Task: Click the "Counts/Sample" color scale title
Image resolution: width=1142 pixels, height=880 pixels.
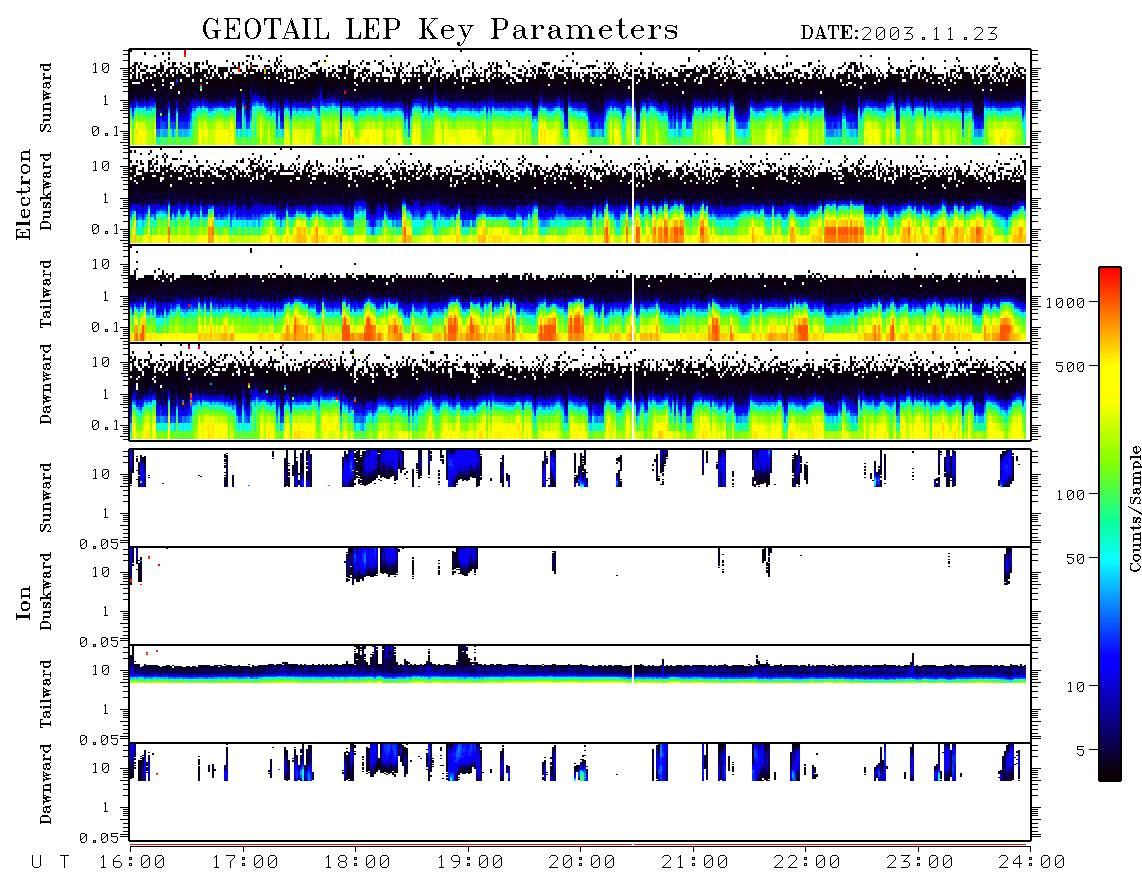Action: 1135,508
